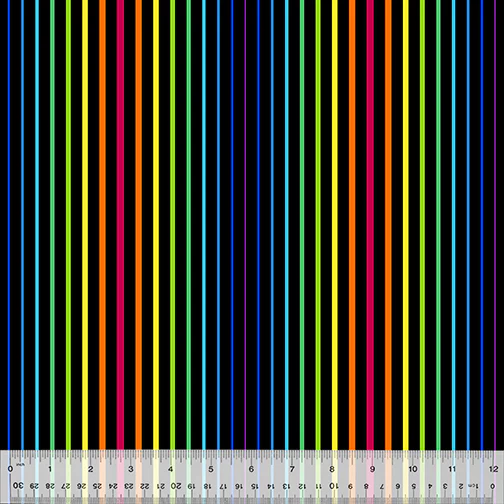Click the inch number 5 on the ruler
Image resolution: width=504 pixels, height=504 pixels.
coord(211,469)
